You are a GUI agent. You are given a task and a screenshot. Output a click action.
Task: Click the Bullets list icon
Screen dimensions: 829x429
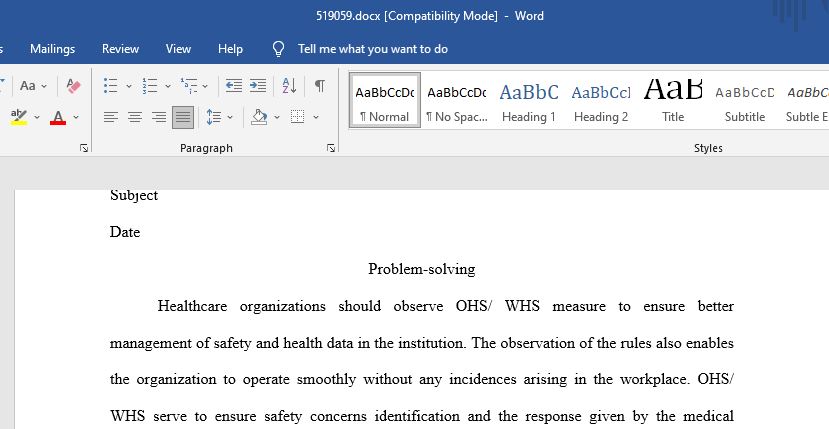pyautogui.click(x=110, y=86)
